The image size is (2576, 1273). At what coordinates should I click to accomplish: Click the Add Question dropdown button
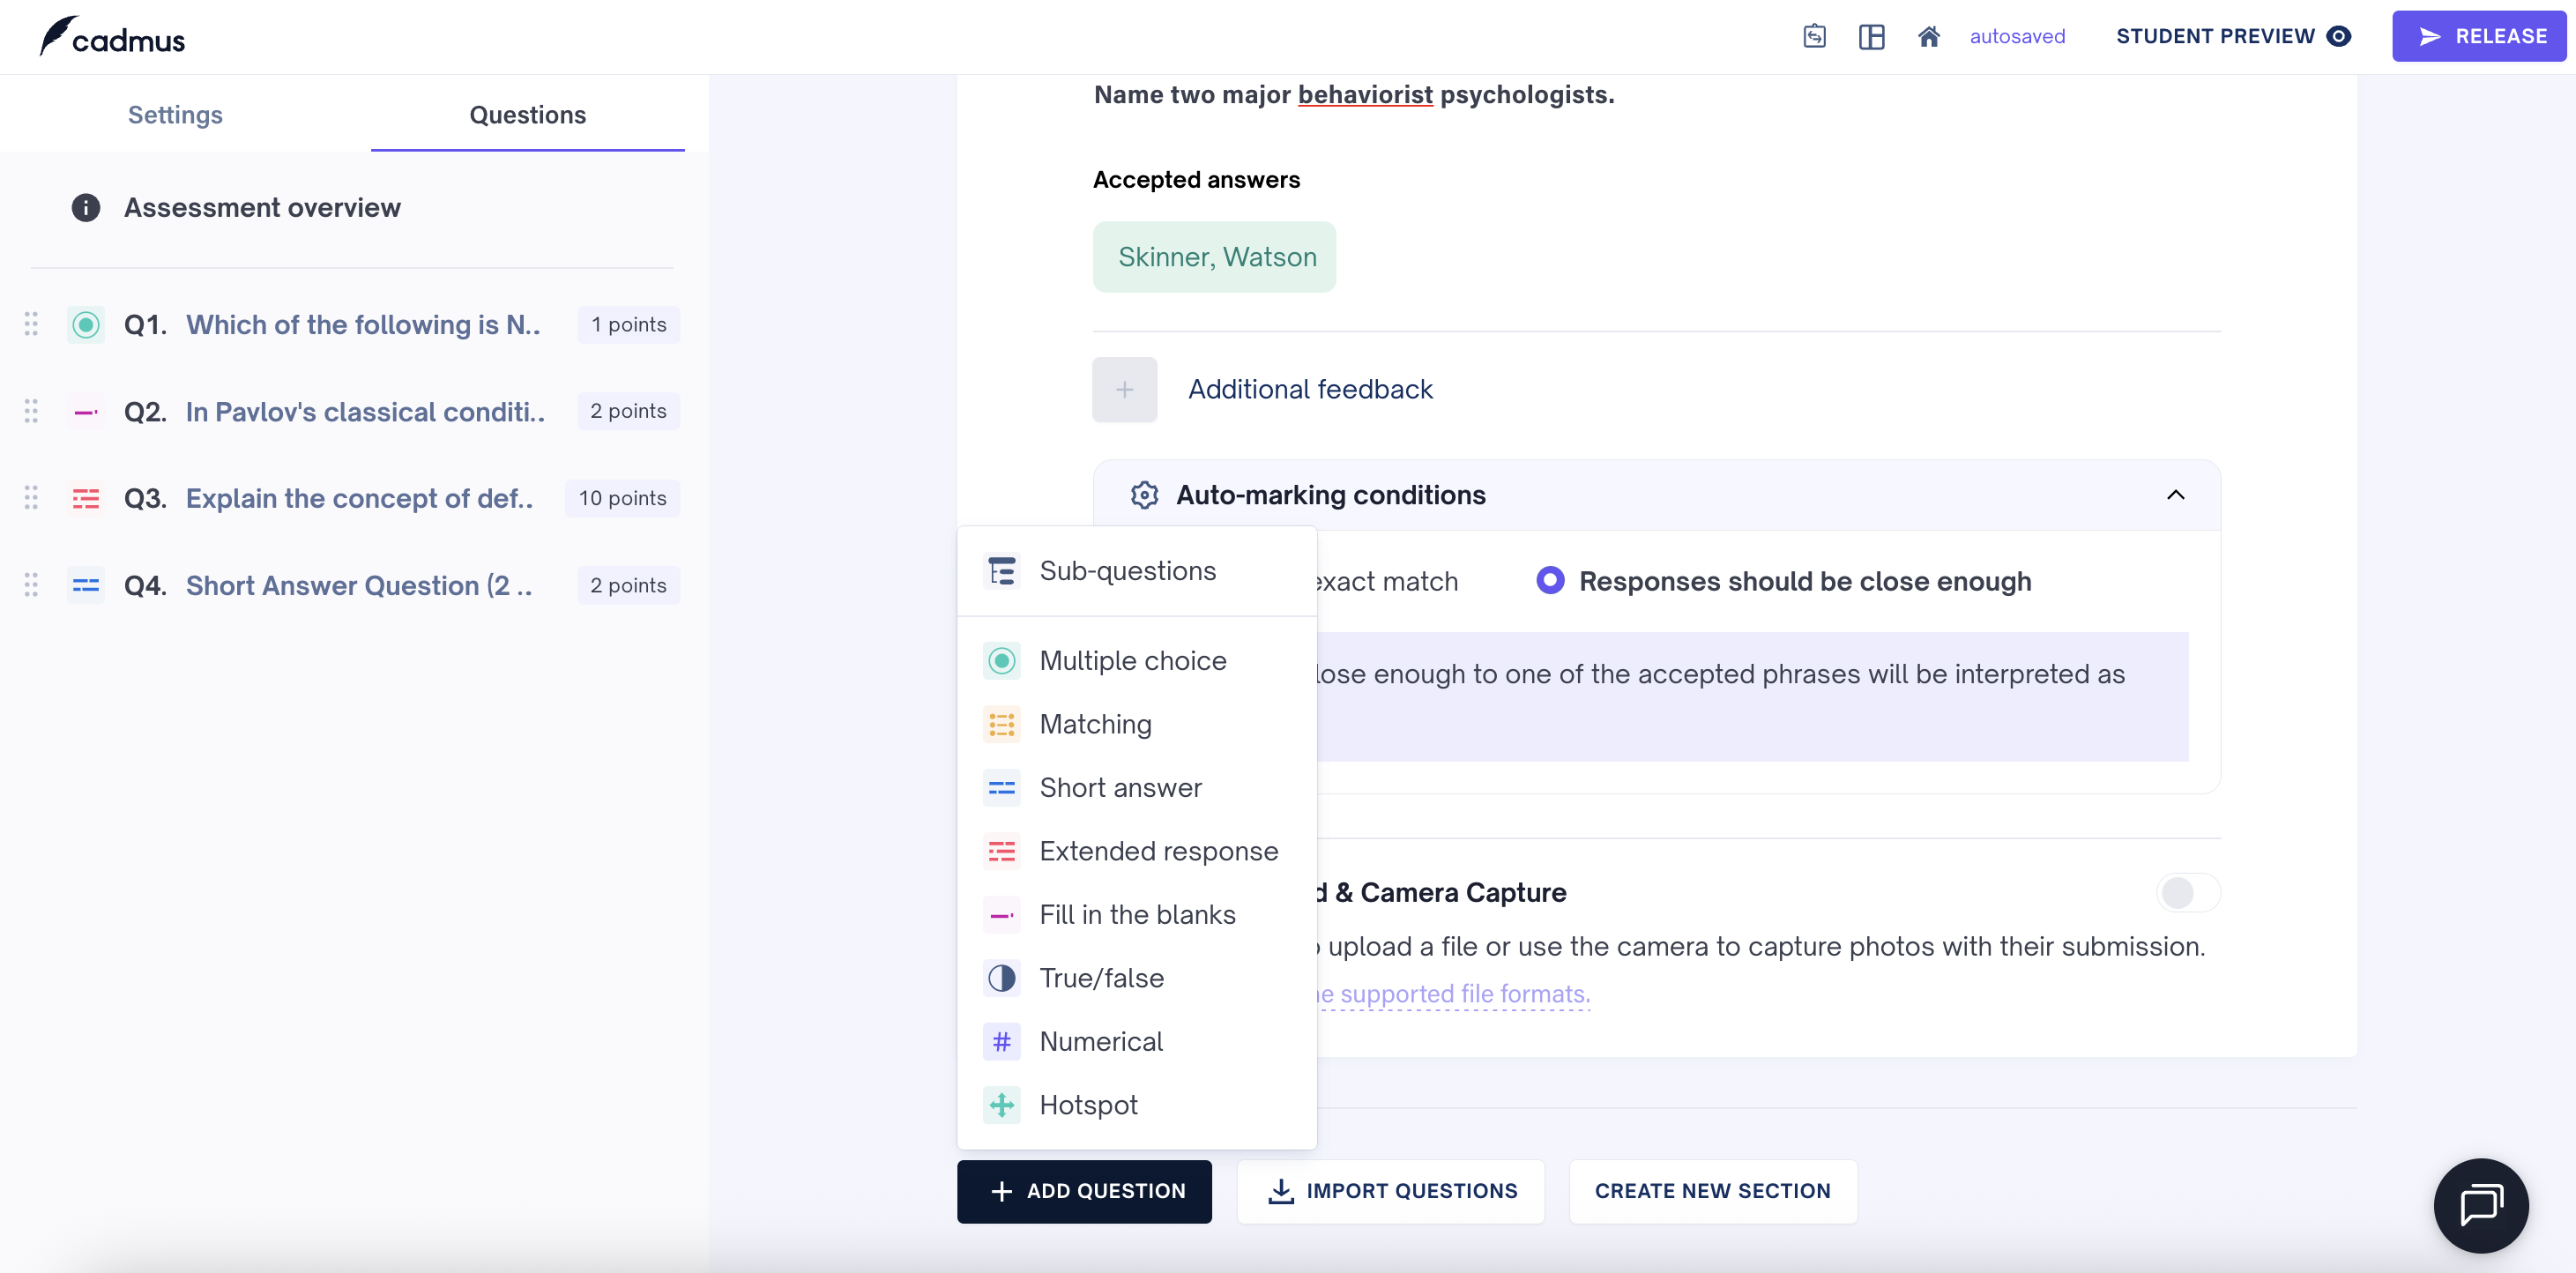click(x=1084, y=1191)
